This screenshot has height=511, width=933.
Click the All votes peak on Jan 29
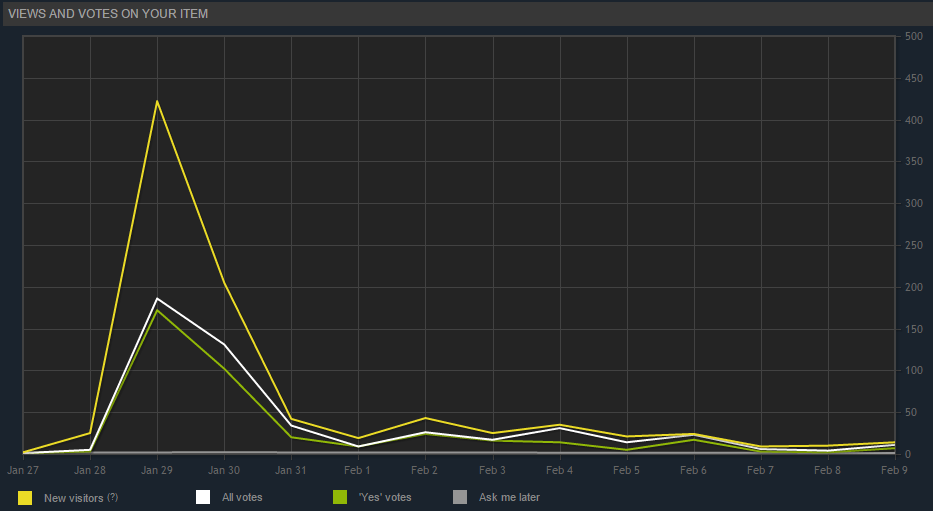point(157,298)
